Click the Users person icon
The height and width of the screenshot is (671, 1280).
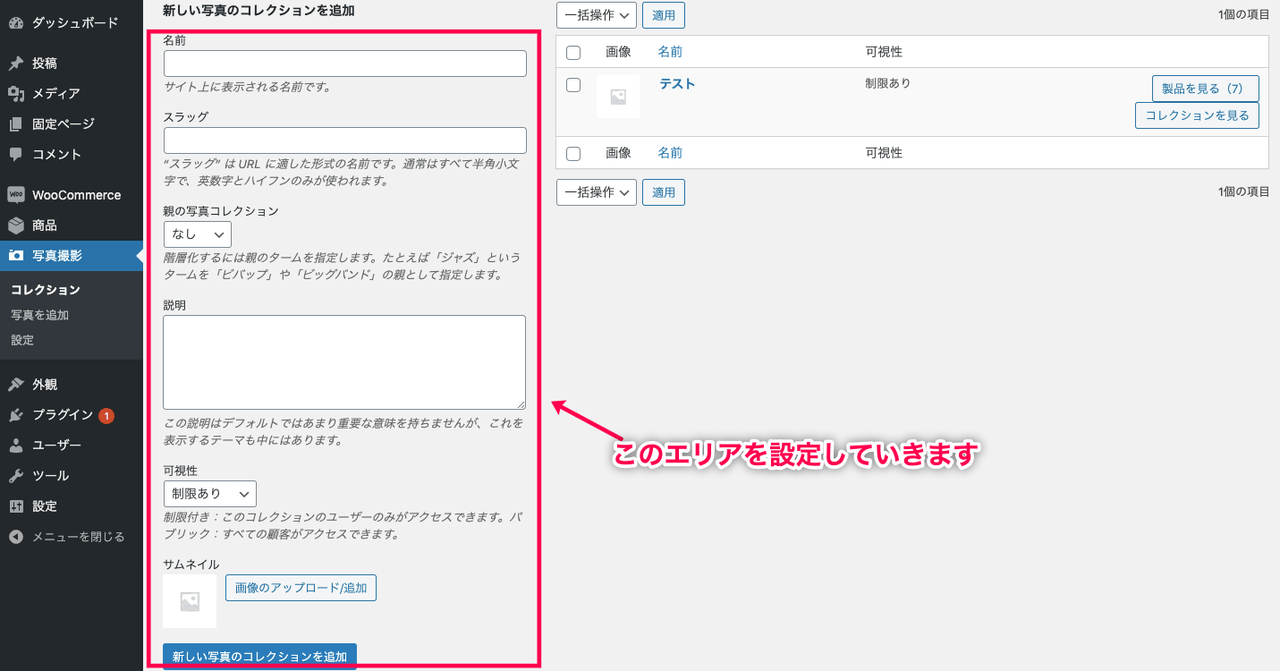point(16,445)
